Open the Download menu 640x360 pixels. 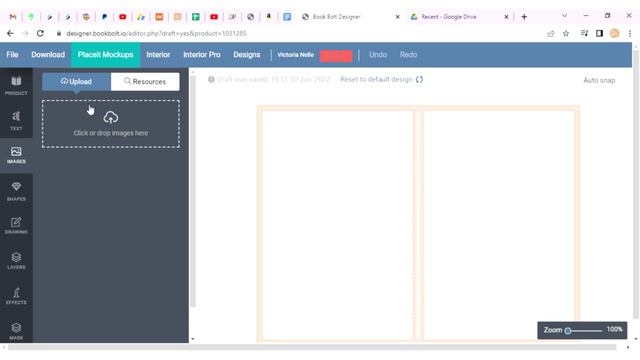(48, 55)
